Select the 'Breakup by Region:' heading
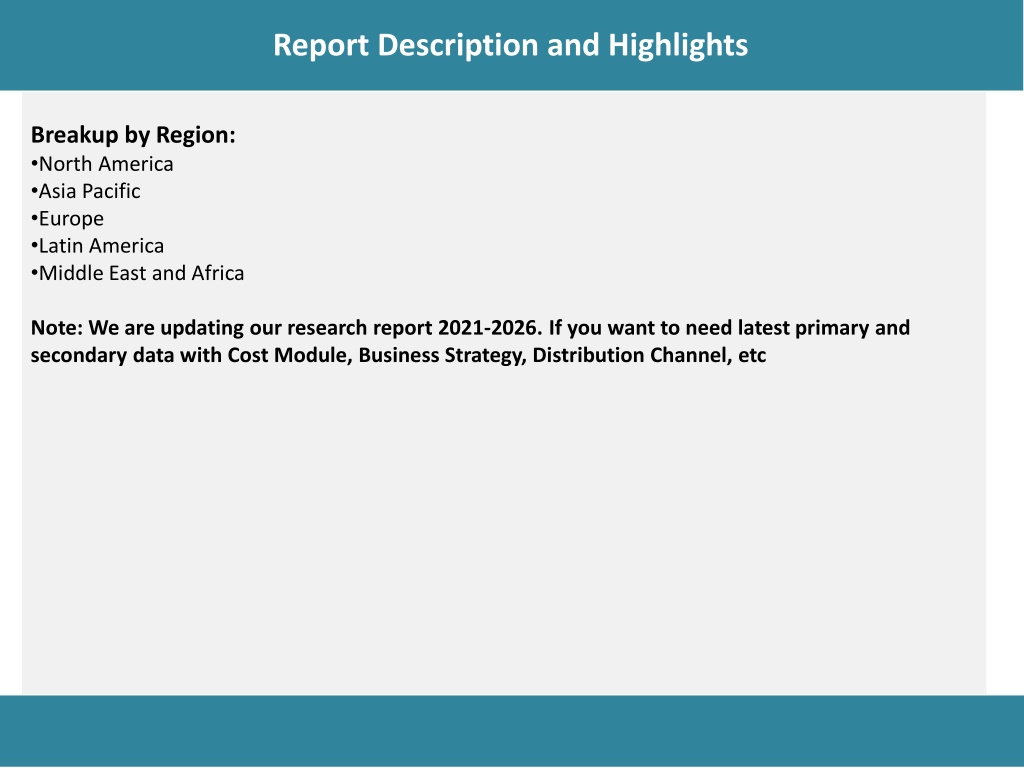The image size is (1024, 768). click(x=133, y=135)
